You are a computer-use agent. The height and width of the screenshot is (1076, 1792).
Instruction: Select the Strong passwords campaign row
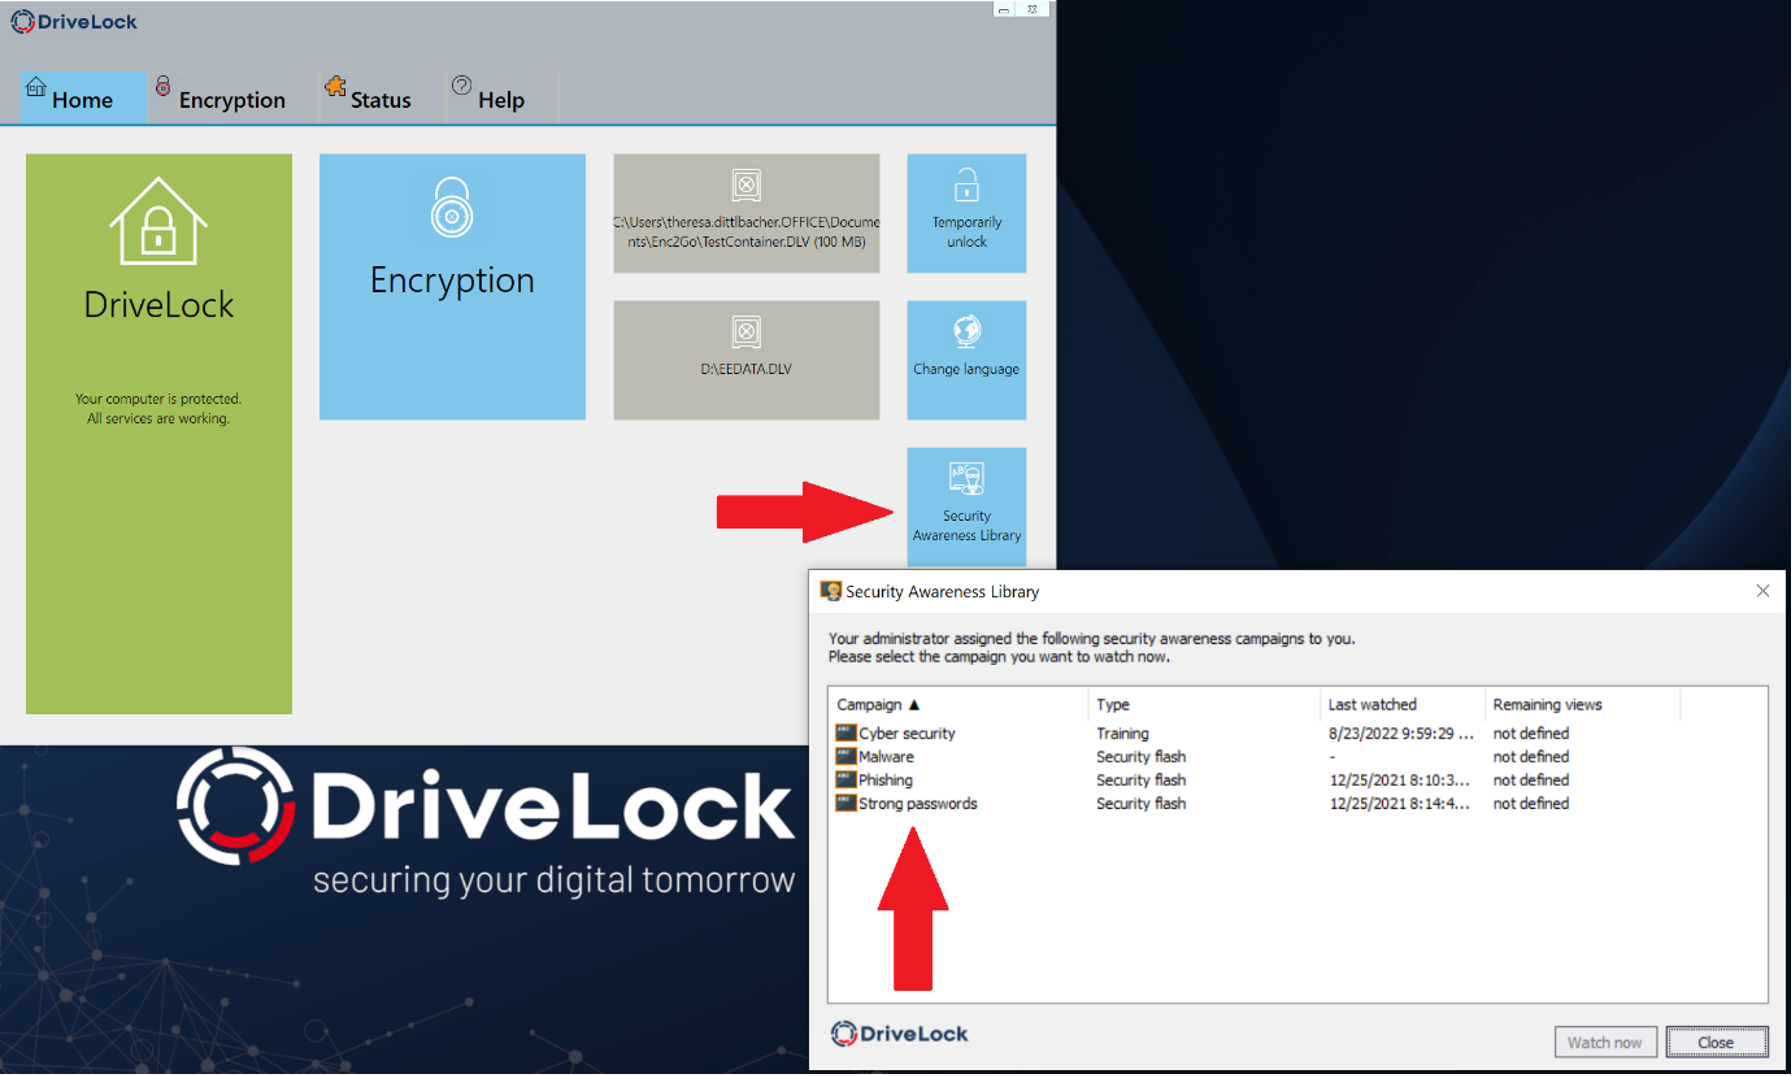tap(1257, 803)
